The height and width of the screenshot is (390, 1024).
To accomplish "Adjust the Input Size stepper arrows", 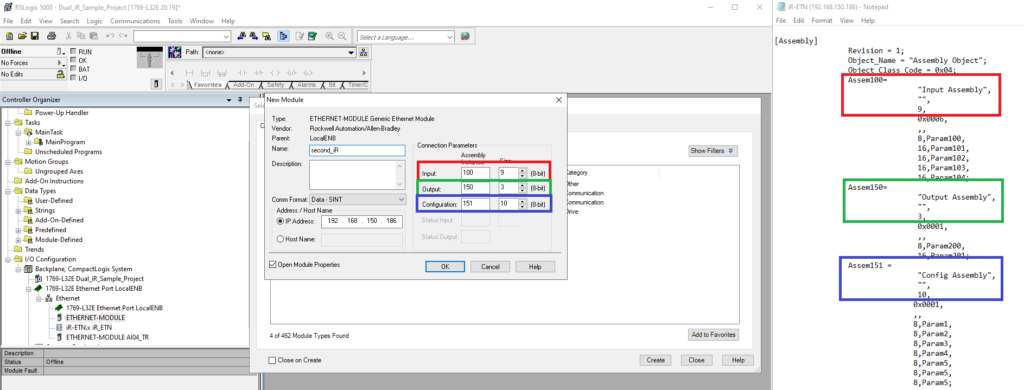I will 522,173.
